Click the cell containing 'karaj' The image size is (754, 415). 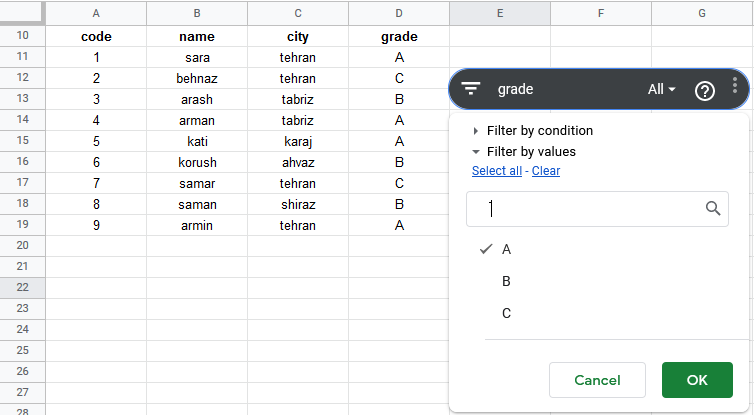(298, 141)
